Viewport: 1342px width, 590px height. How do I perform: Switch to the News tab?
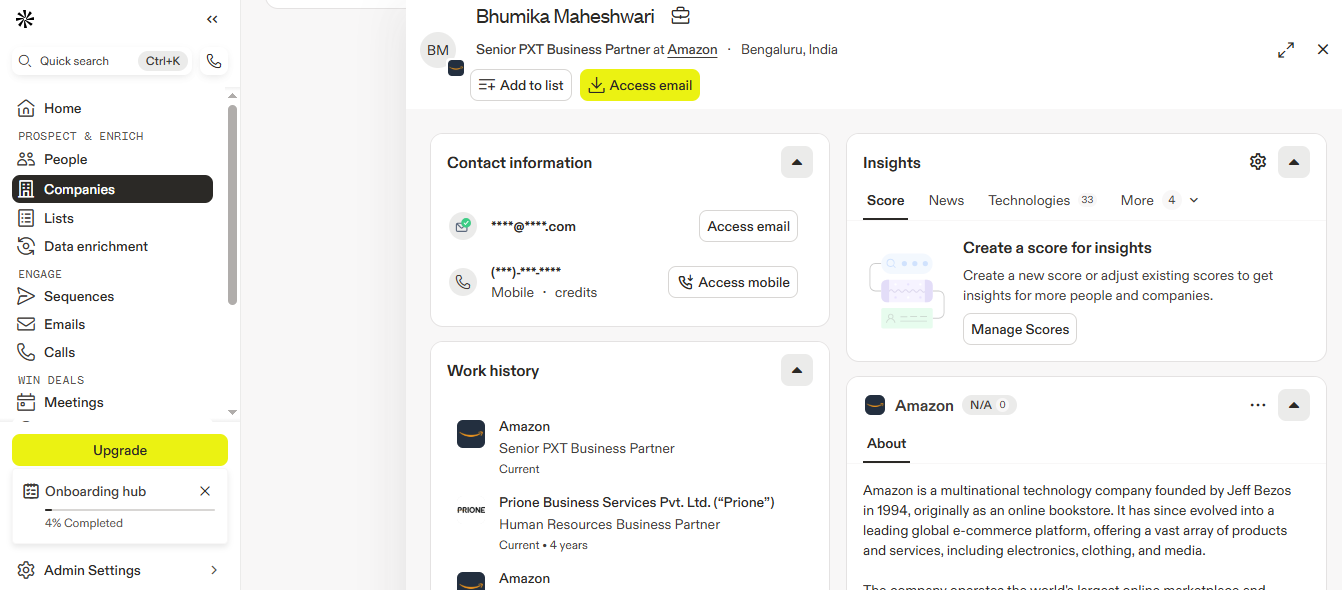pyautogui.click(x=946, y=200)
